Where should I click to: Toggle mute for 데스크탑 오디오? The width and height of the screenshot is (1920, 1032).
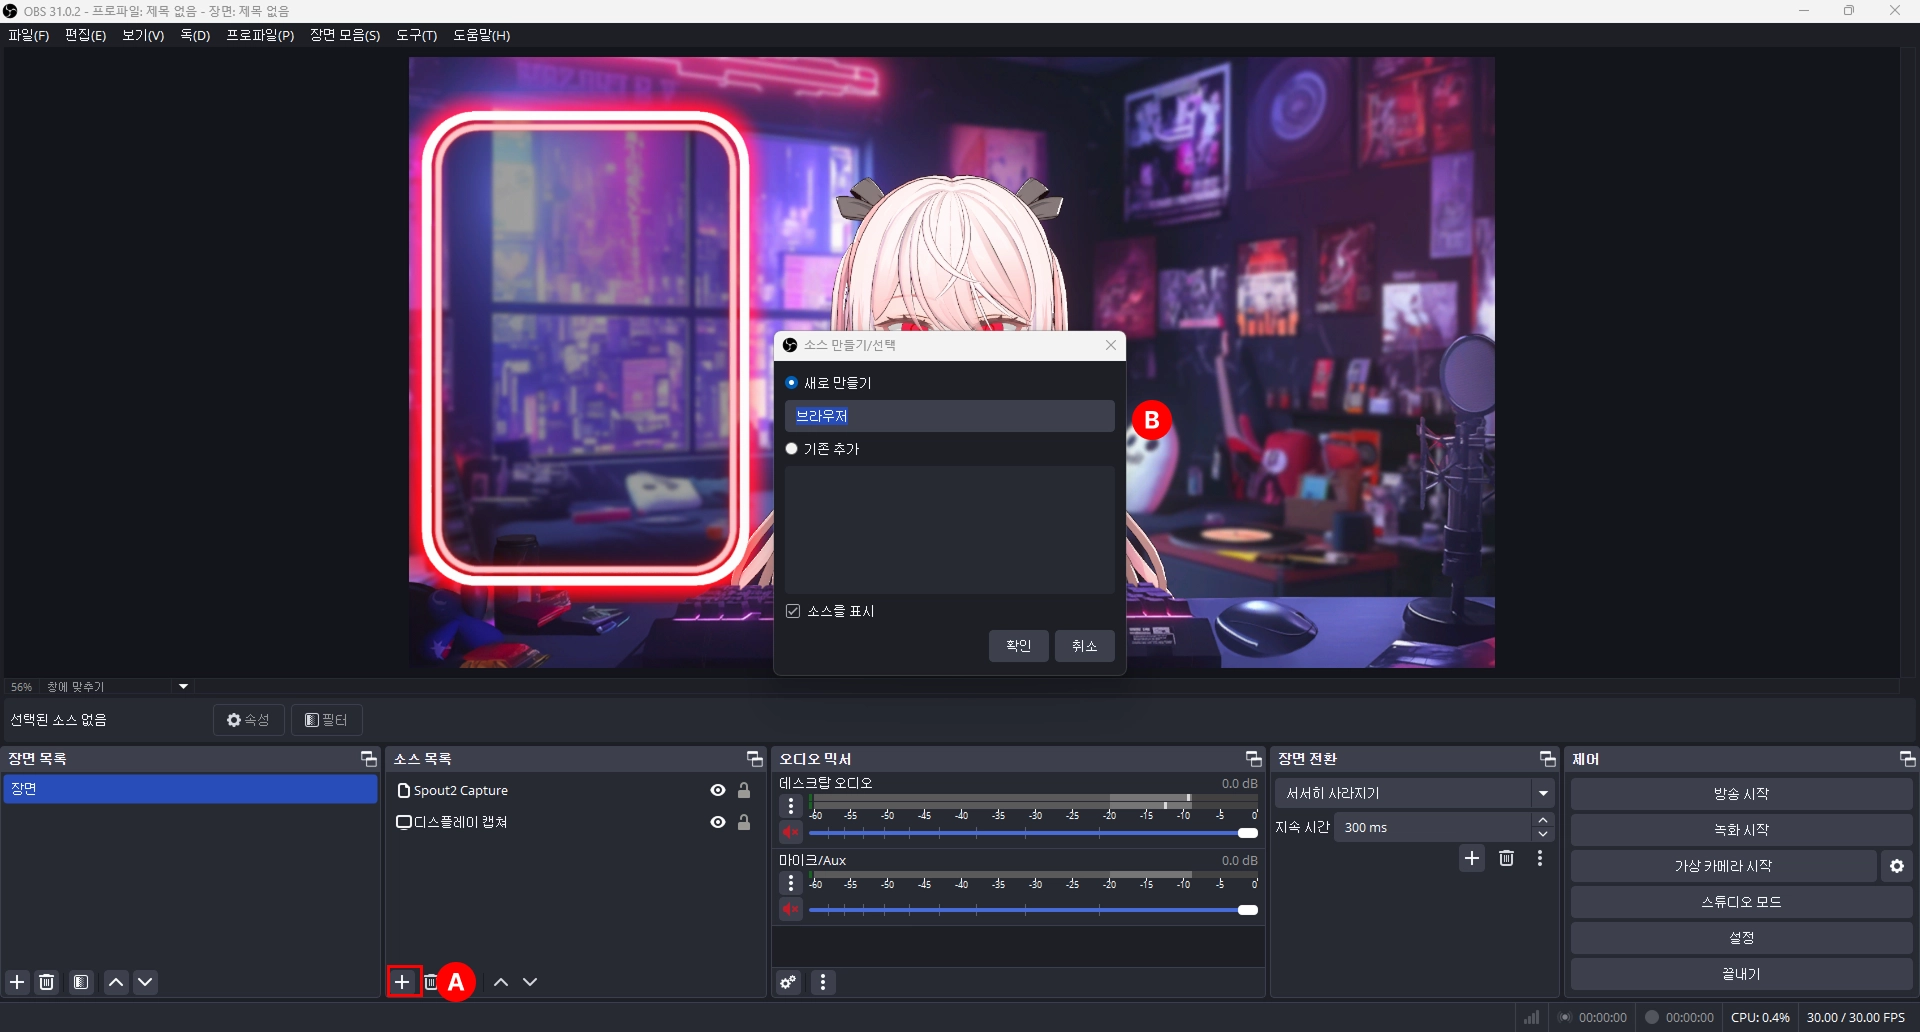[x=791, y=833]
